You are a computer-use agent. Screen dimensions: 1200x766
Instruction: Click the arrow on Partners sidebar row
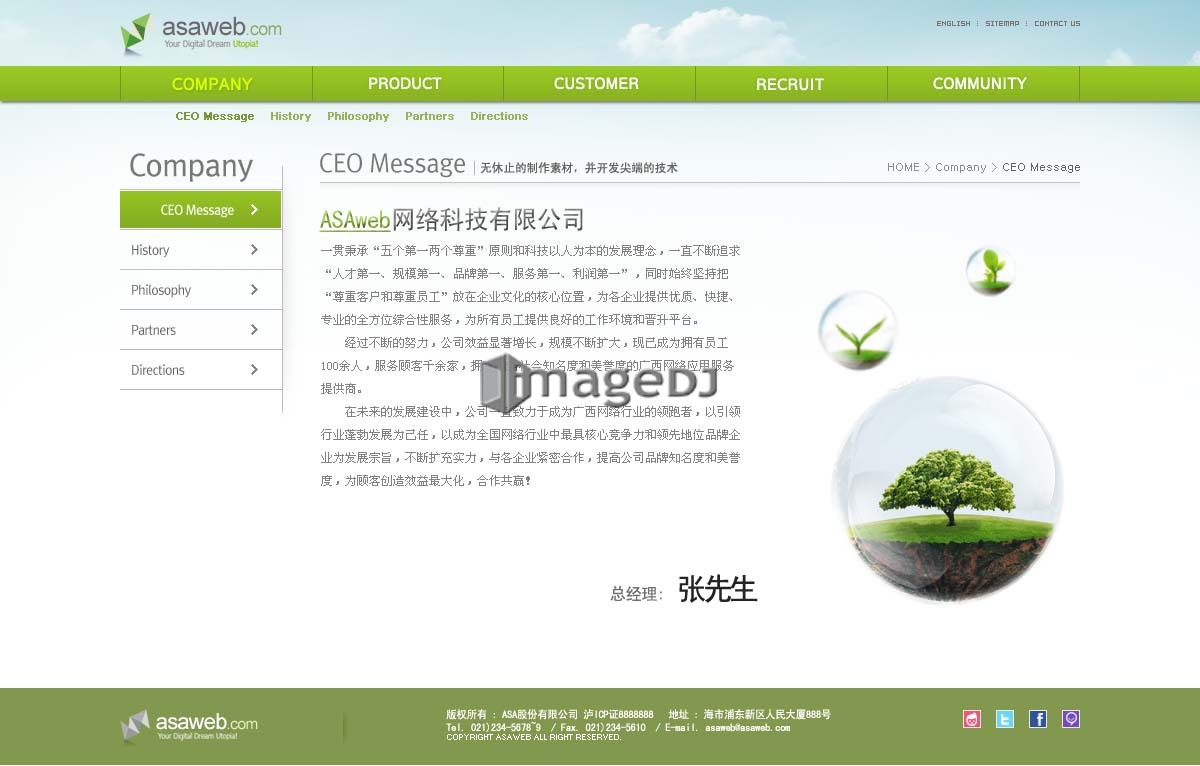[x=254, y=330]
